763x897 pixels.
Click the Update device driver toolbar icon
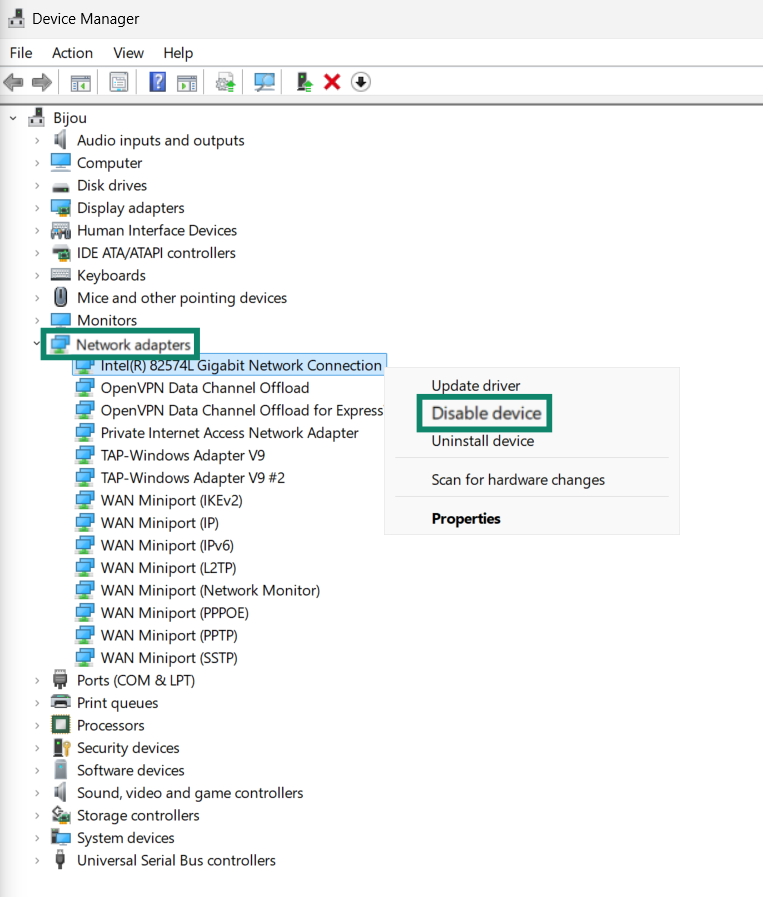(x=225, y=82)
